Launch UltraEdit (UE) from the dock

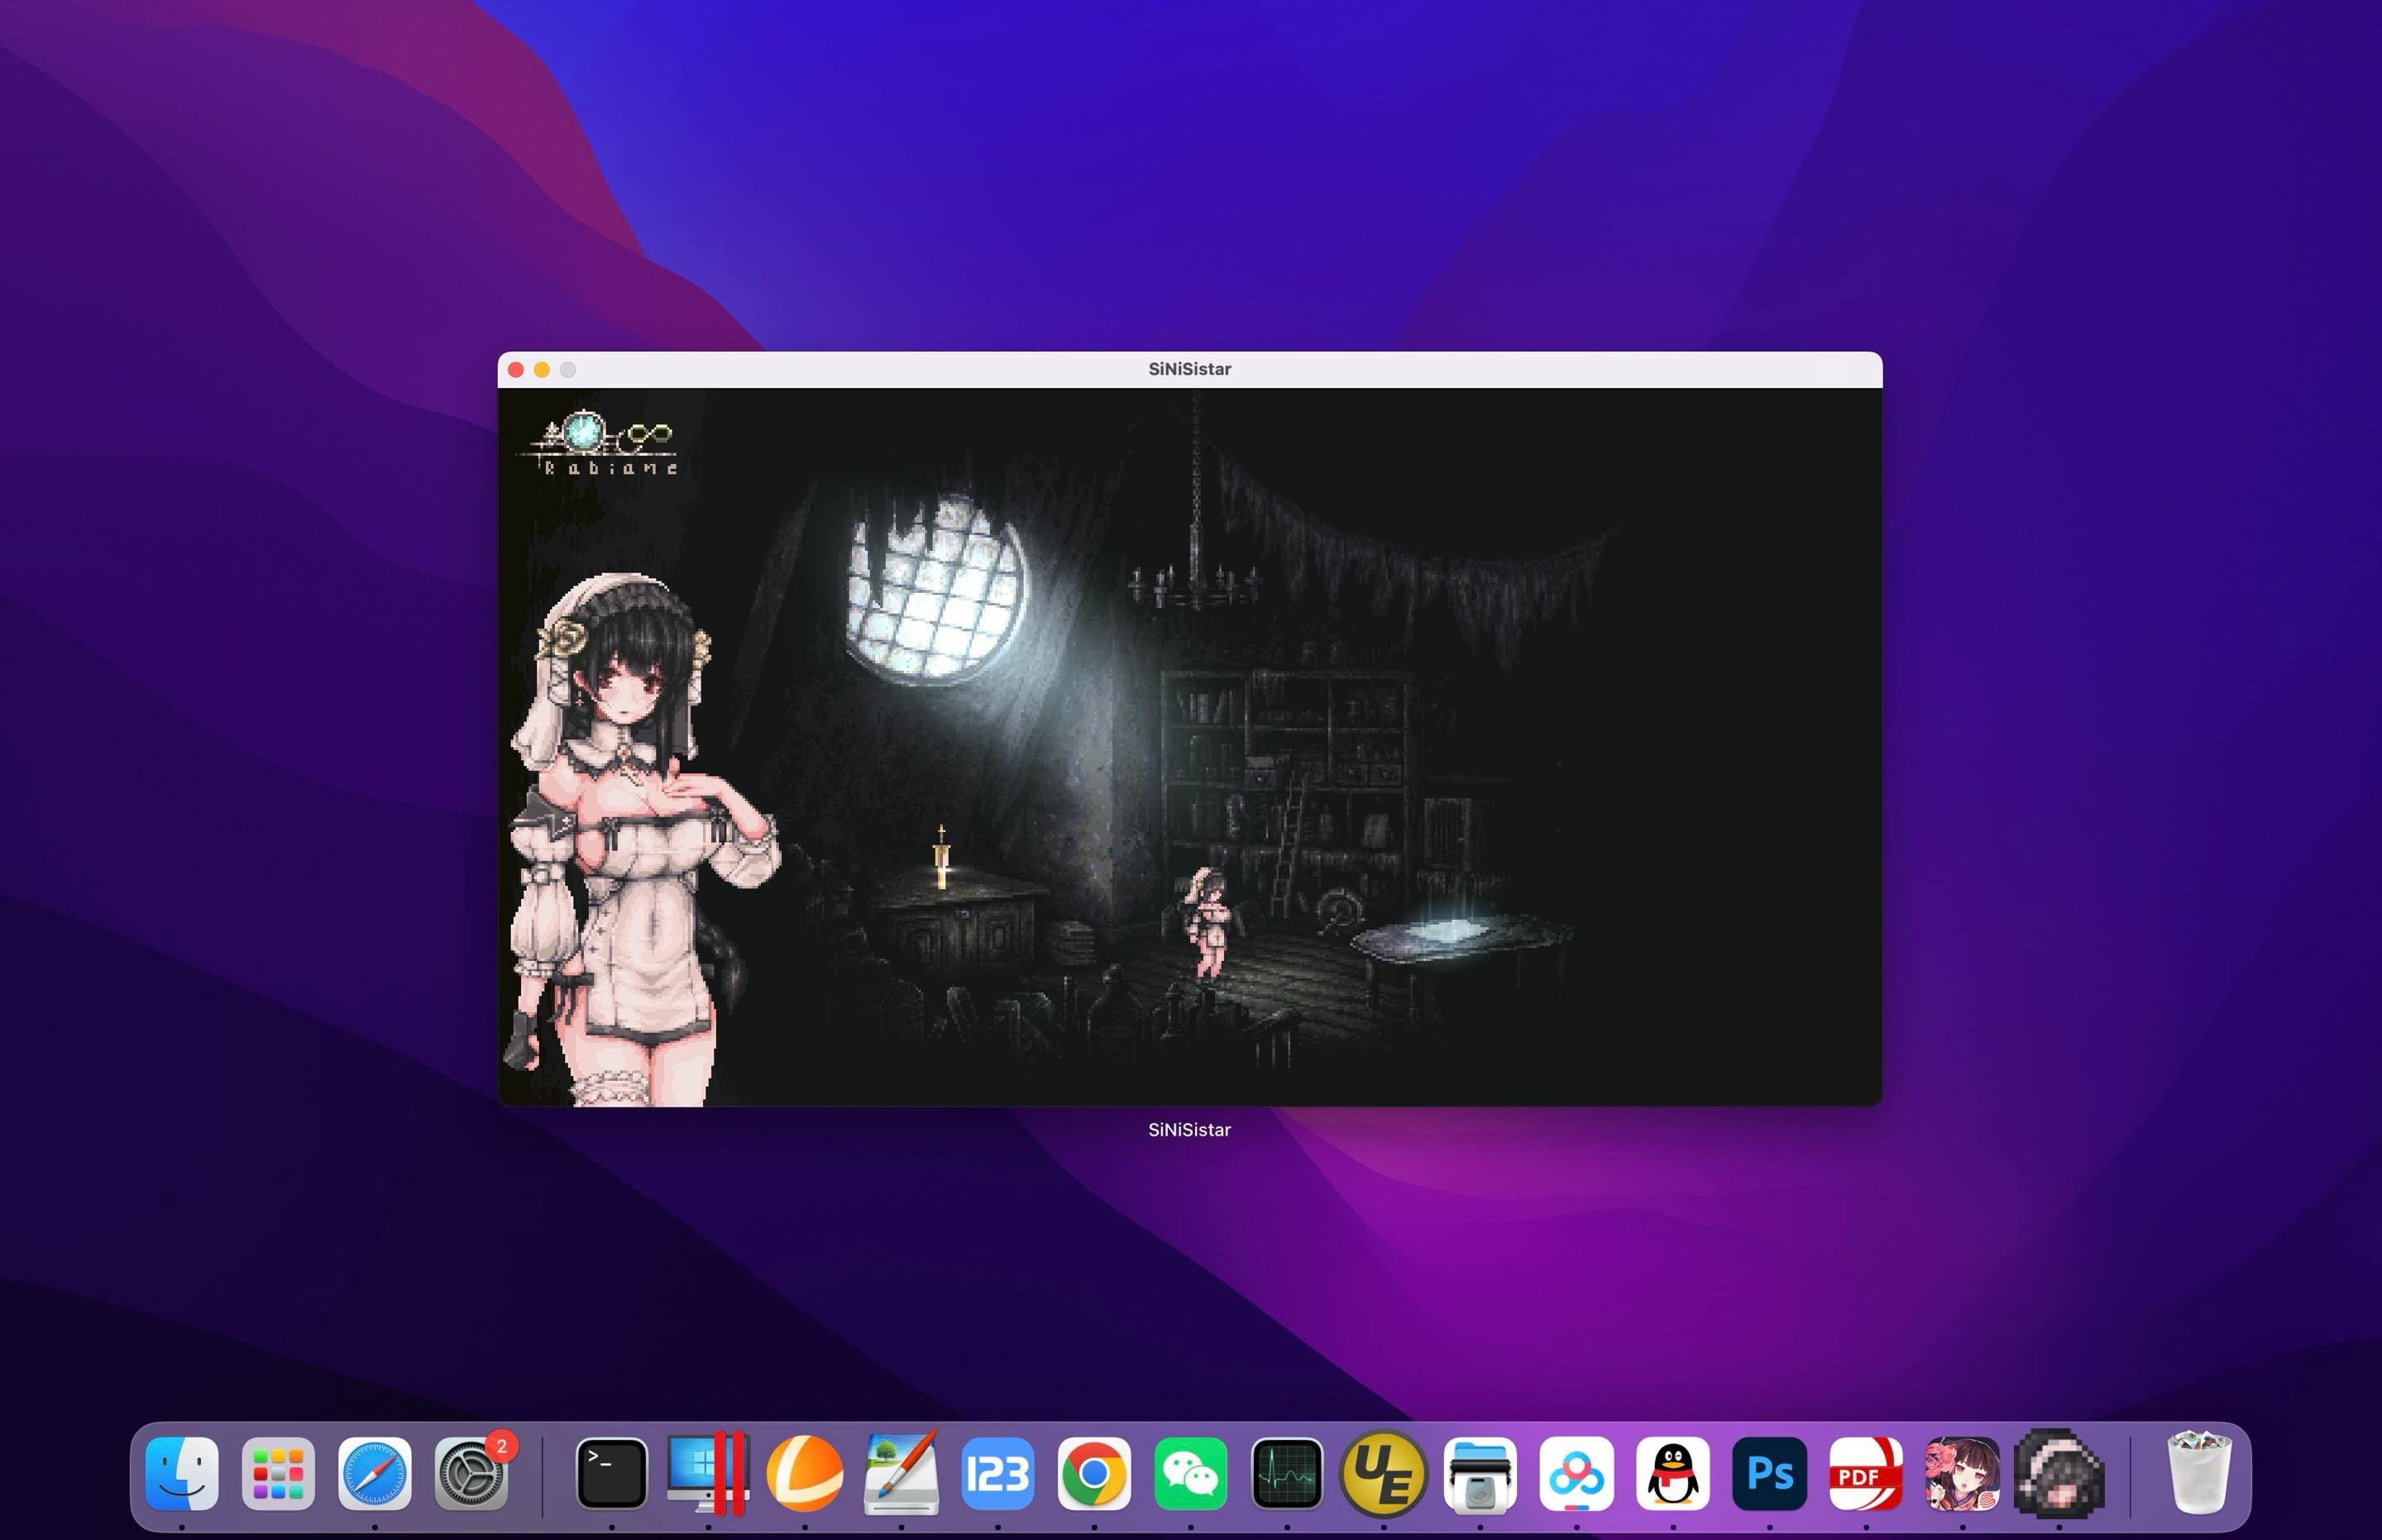click(x=1383, y=1474)
